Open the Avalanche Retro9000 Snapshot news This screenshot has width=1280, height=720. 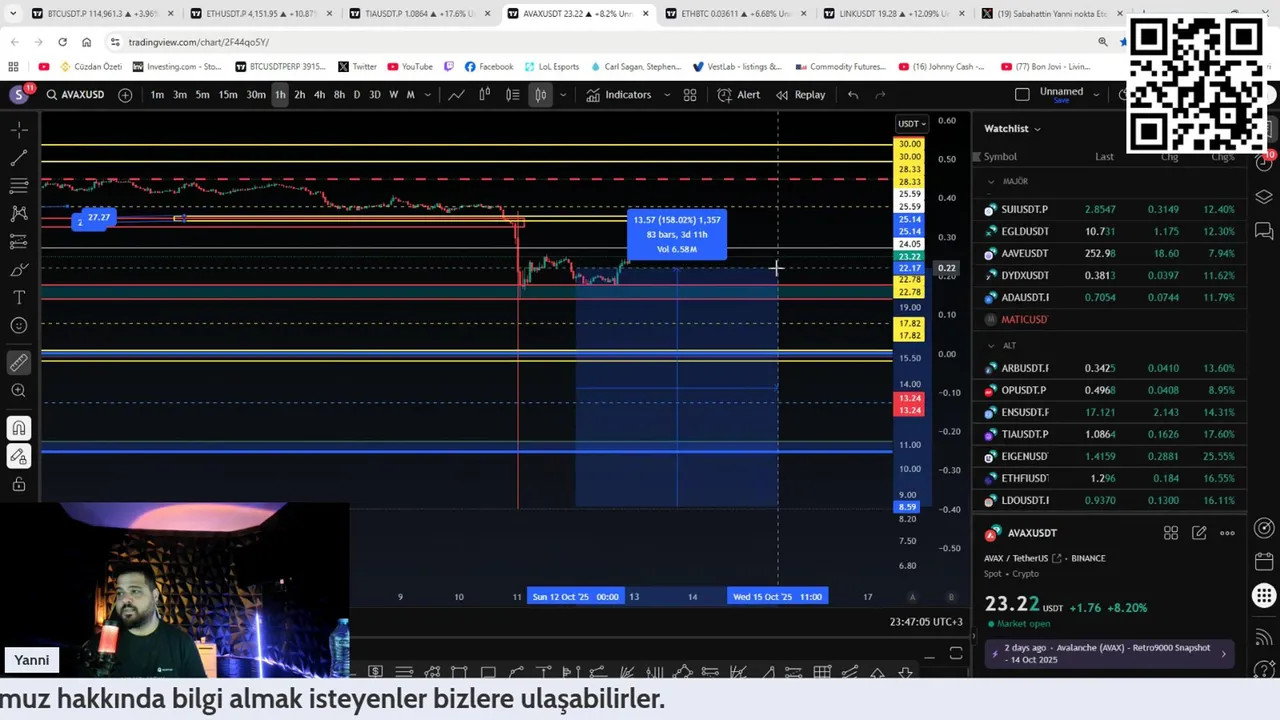coord(1109,654)
